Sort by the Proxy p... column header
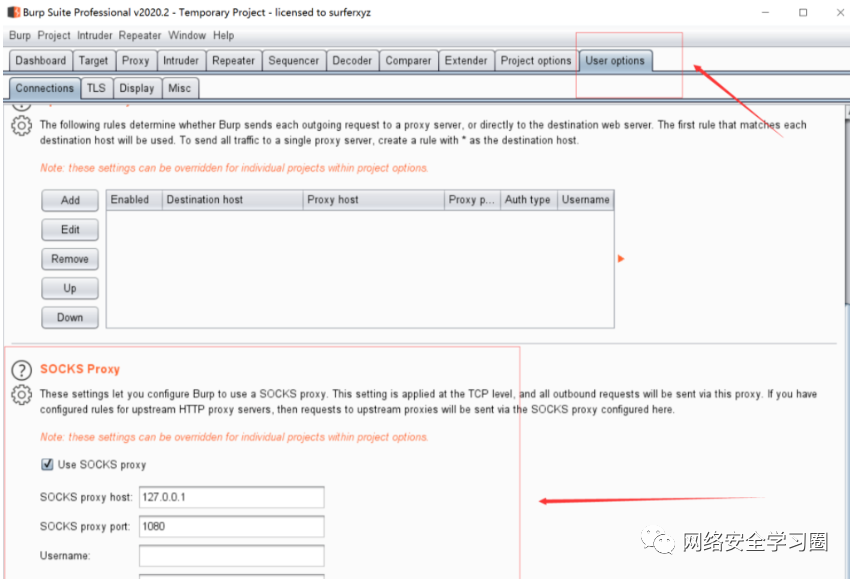The height and width of the screenshot is (579, 856). [473, 200]
